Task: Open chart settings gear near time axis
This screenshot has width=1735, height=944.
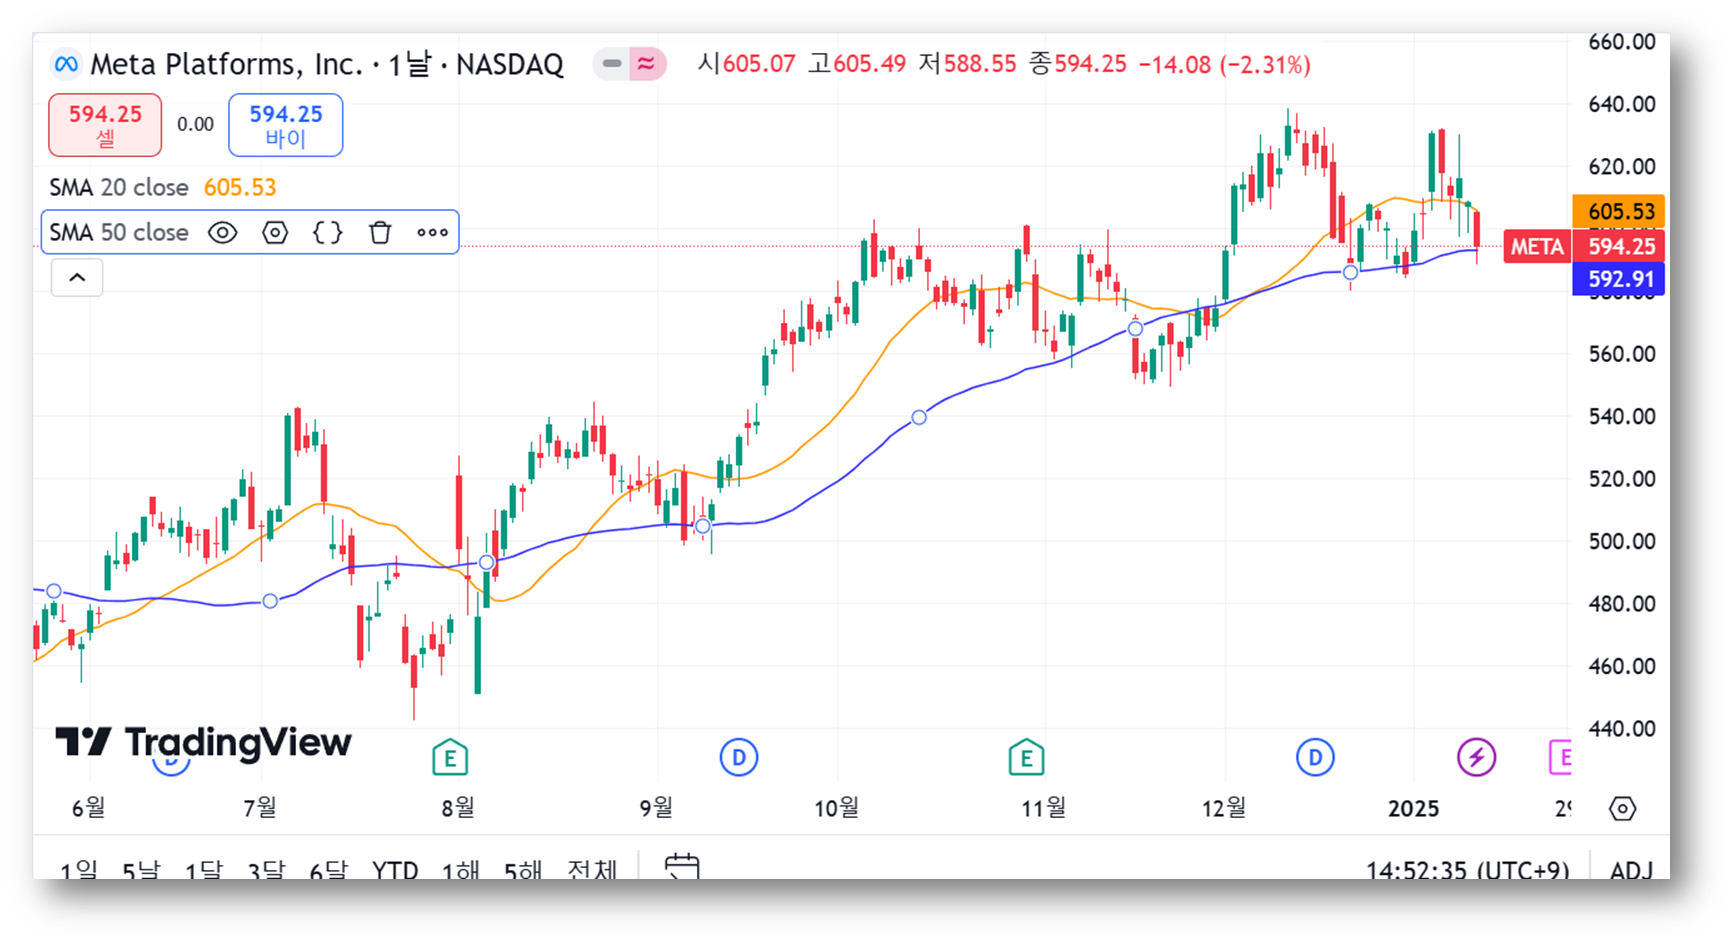Action: [1622, 808]
